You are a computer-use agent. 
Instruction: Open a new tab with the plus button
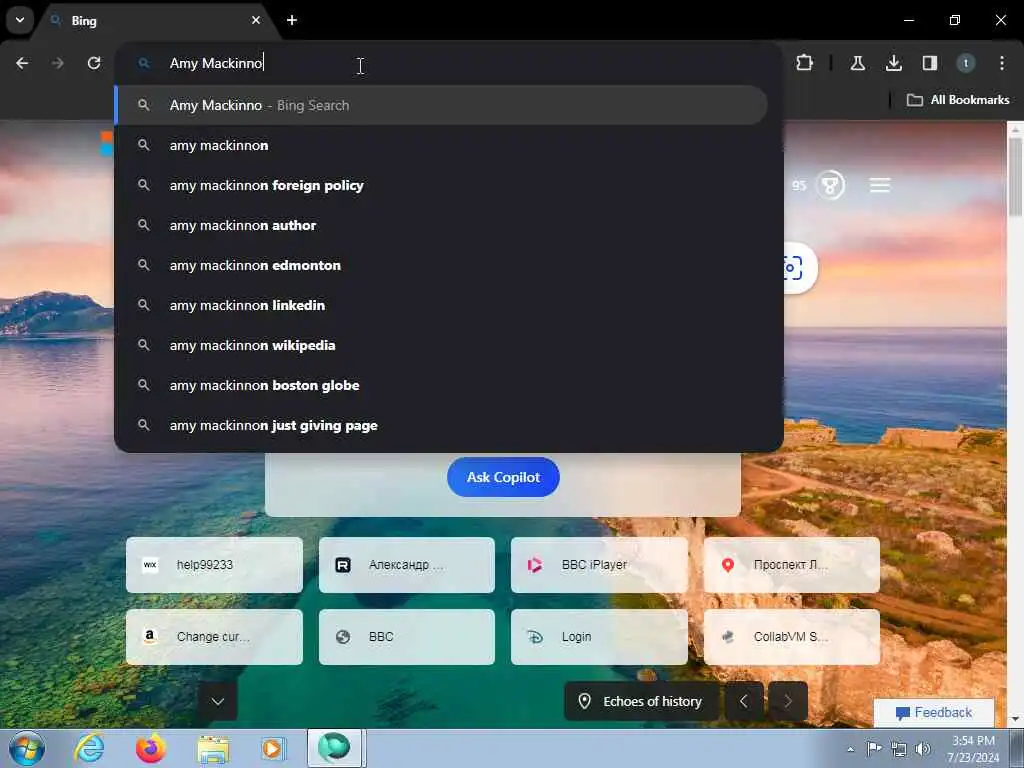point(292,20)
